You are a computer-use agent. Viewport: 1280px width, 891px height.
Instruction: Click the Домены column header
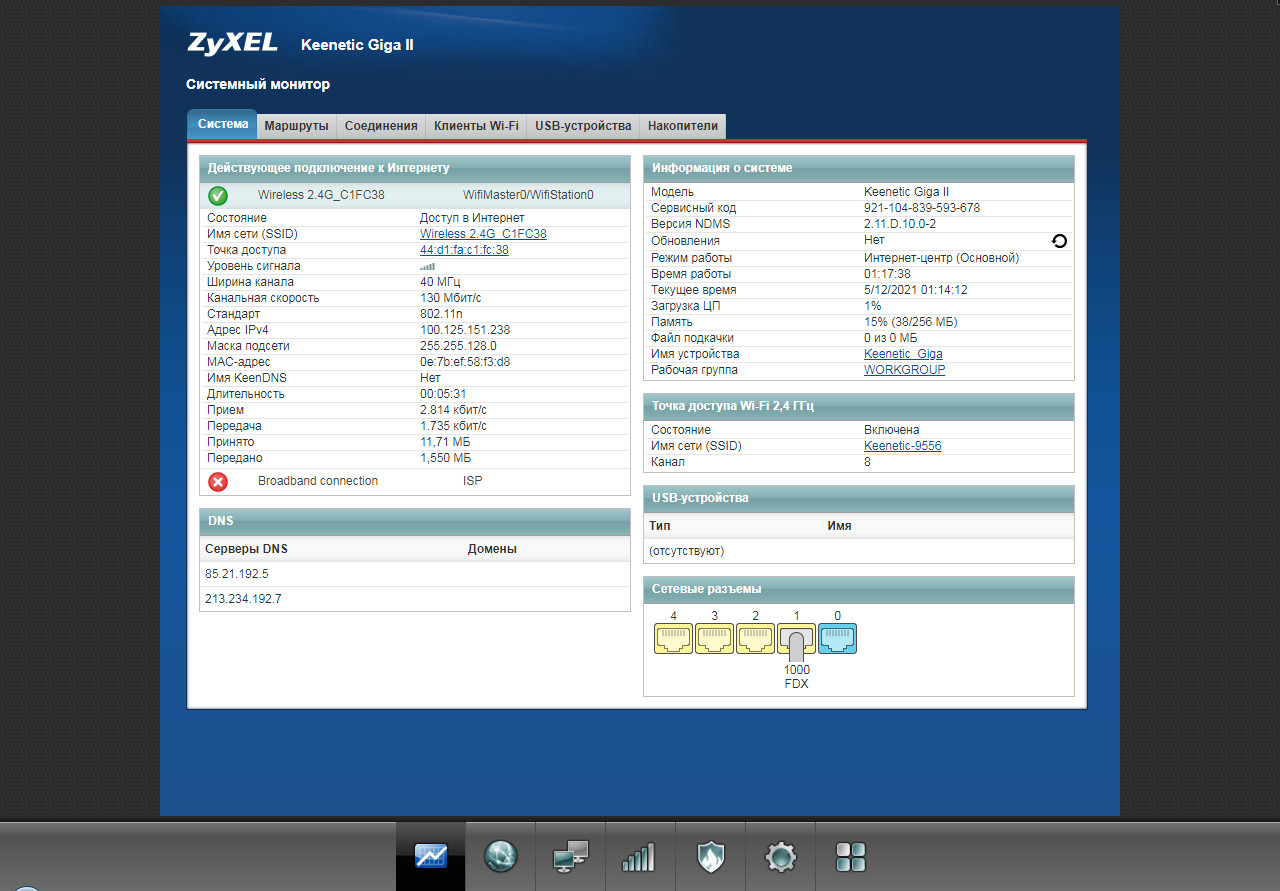click(x=492, y=549)
